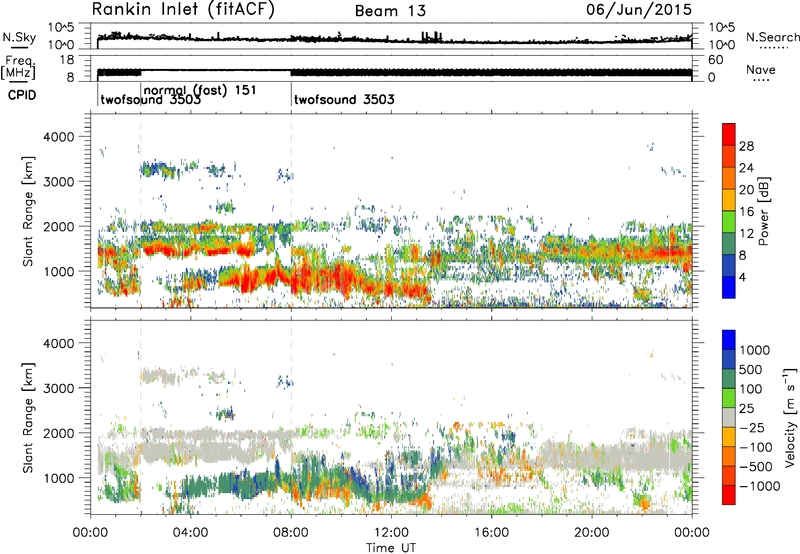Image resolution: width=800 pixels, height=554 pixels.
Task: Click the '60' label on the Nave axis
Action: [715, 60]
